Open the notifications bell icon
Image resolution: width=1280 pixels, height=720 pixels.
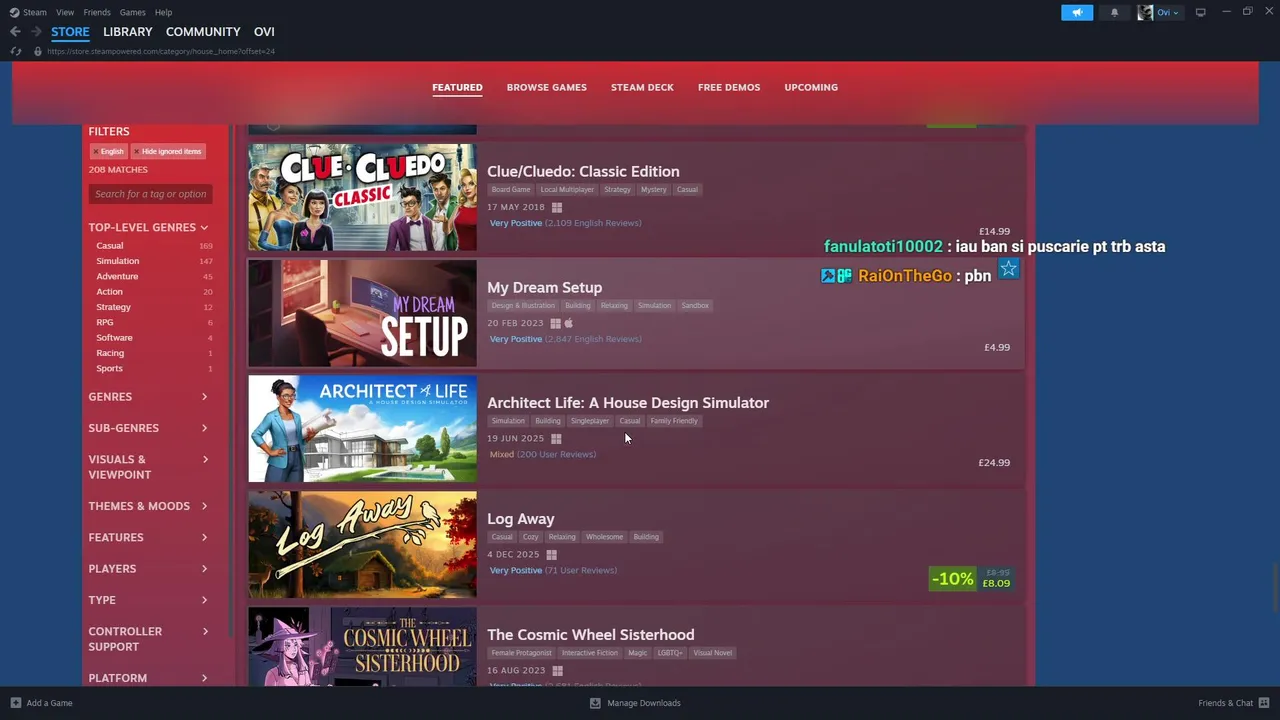[x=1114, y=12]
